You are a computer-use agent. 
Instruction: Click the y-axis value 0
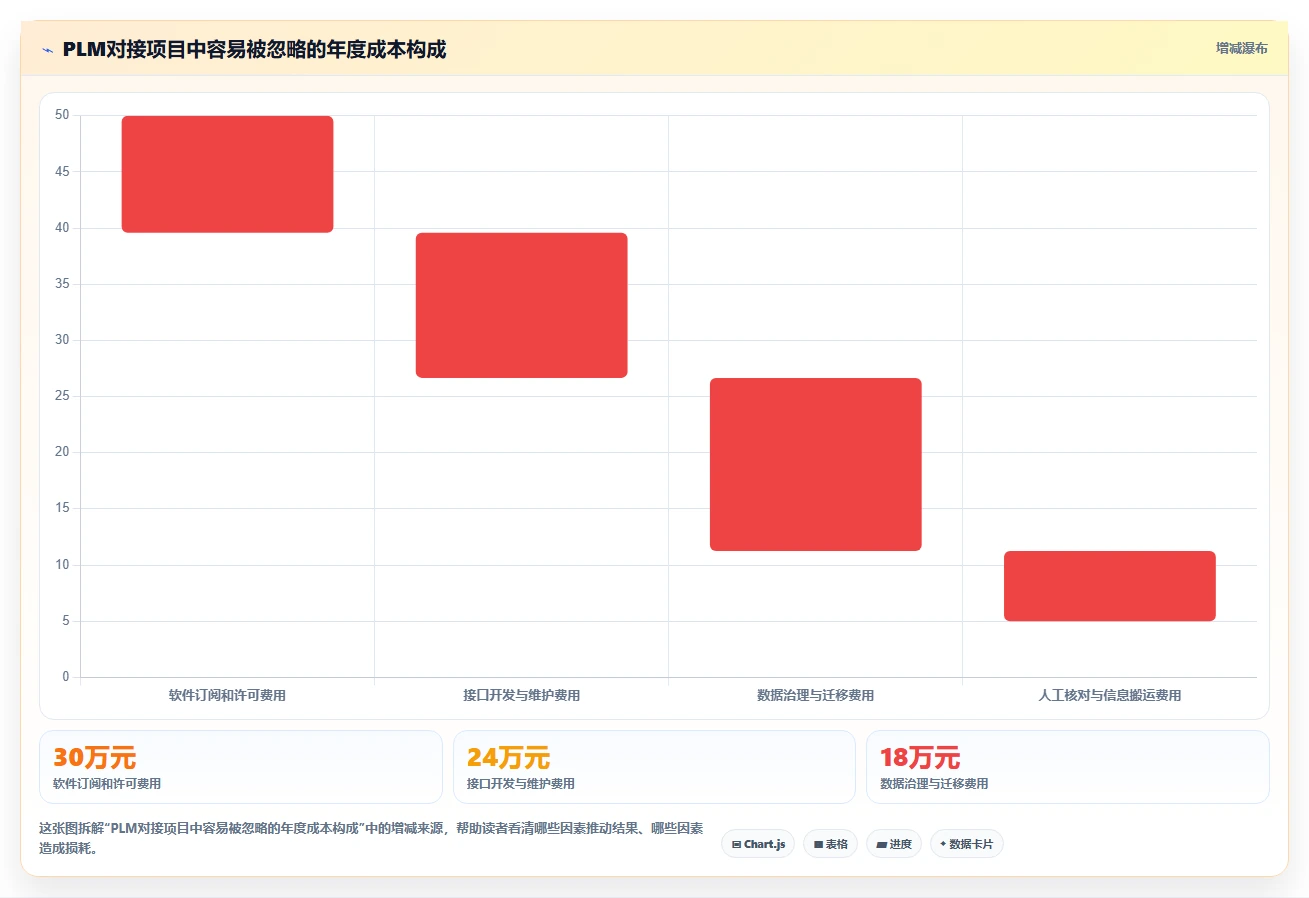tap(65, 677)
